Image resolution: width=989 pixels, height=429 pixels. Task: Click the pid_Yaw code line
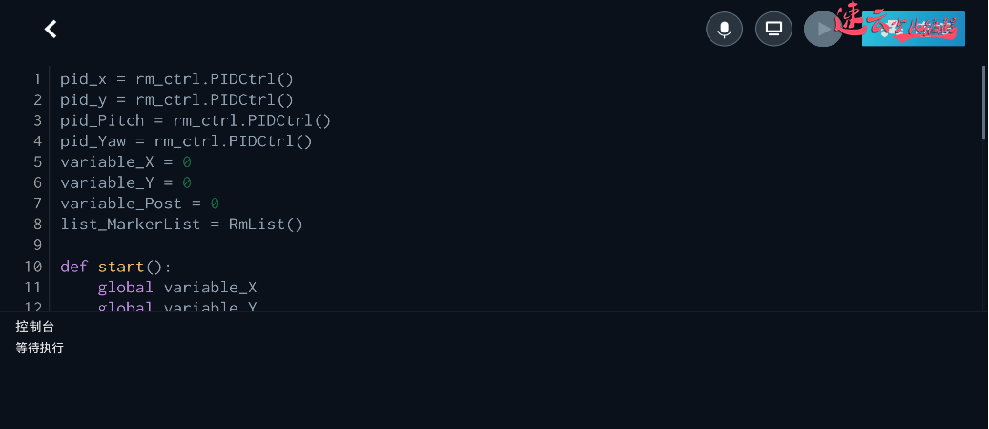(186, 141)
